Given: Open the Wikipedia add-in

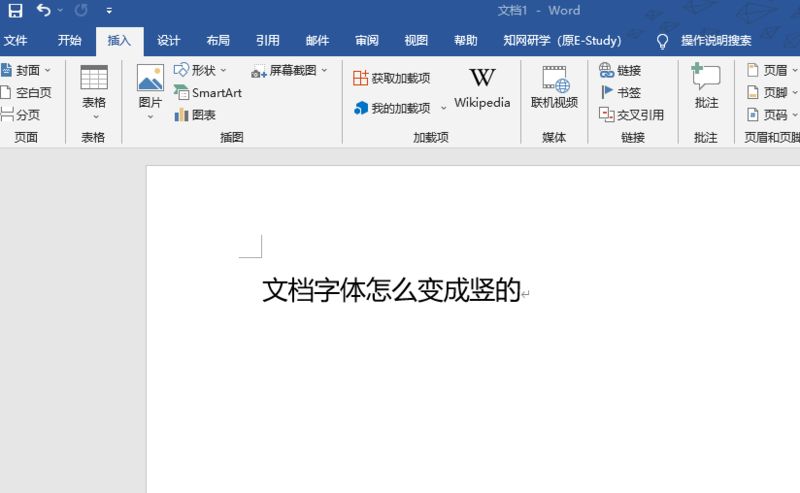Looking at the screenshot, I should point(482,88).
